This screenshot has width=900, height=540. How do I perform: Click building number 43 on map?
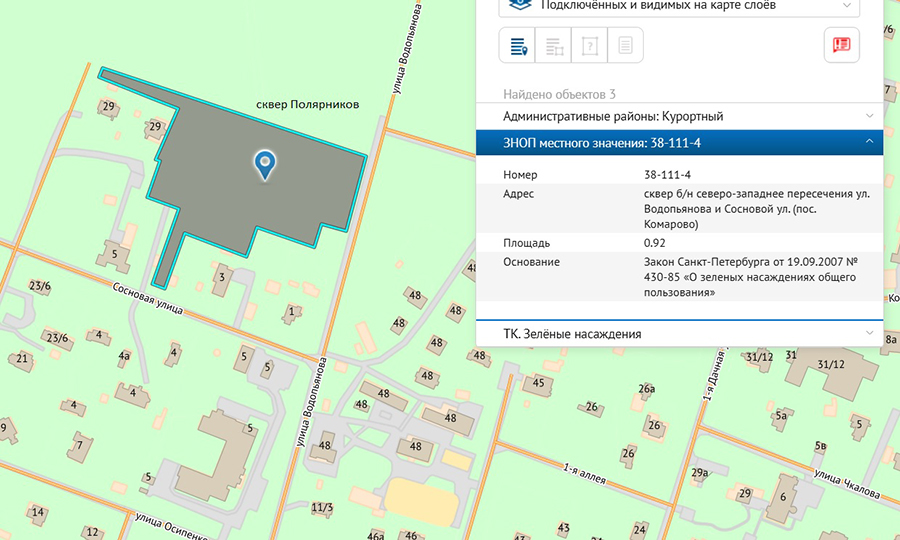pos(564,527)
